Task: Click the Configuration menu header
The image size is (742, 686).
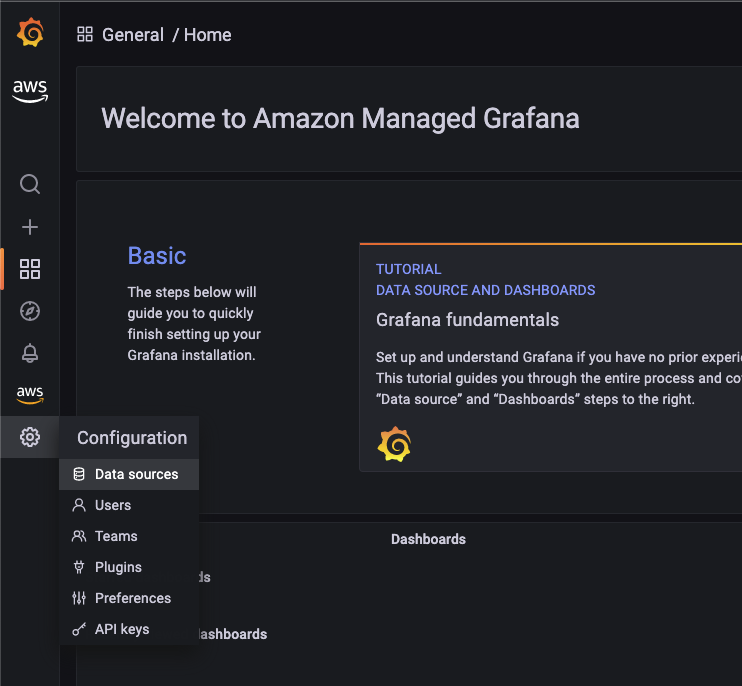Action: coord(129,438)
